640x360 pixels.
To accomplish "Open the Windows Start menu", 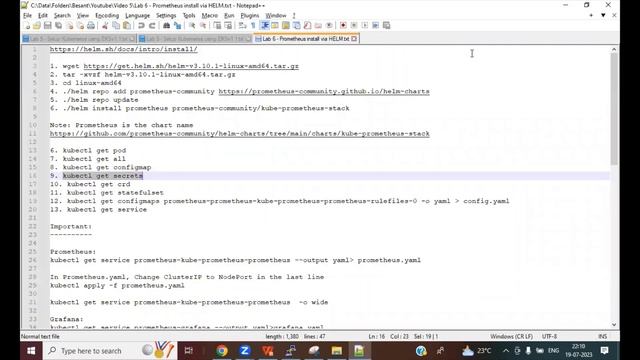I will [x=31, y=351].
